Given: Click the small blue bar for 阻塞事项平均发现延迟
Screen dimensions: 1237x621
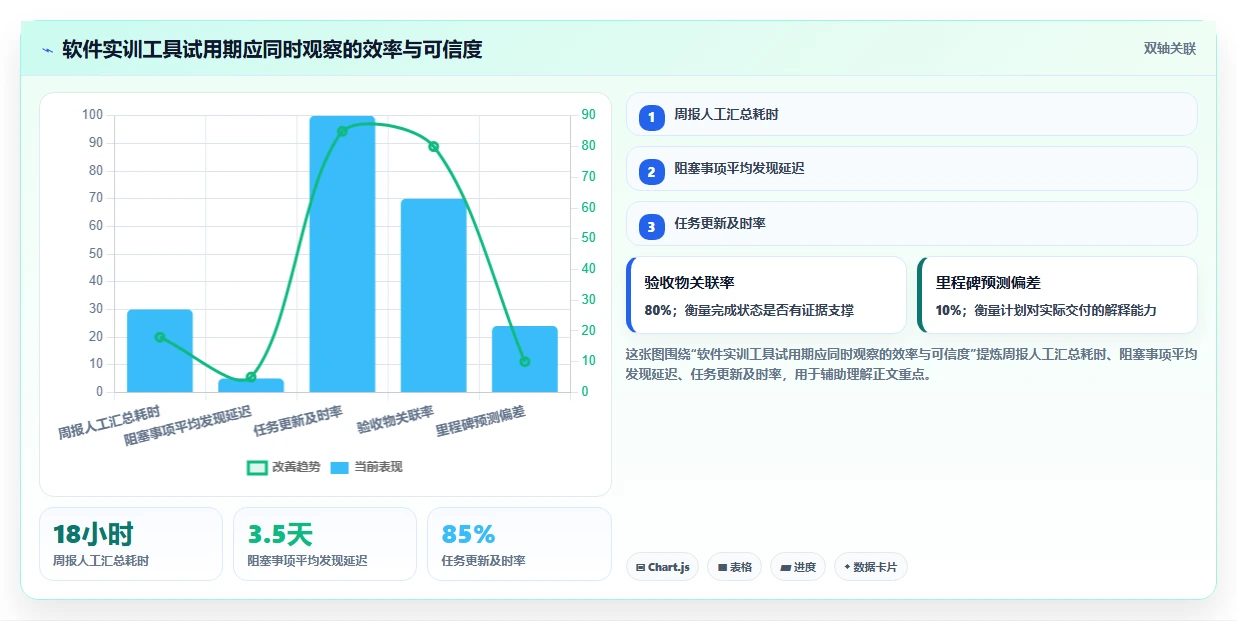Looking at the screenshot, I should [251, 385].
